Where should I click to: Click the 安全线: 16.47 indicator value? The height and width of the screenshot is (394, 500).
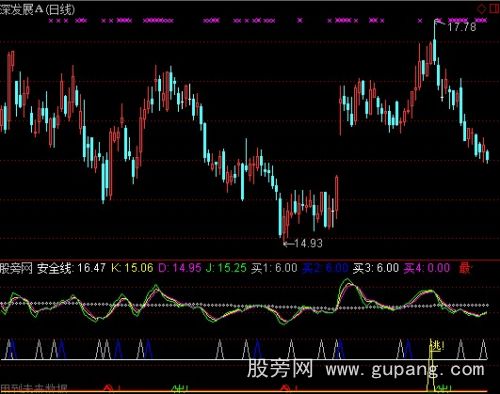pyautogui.click(x=71, y=268)
